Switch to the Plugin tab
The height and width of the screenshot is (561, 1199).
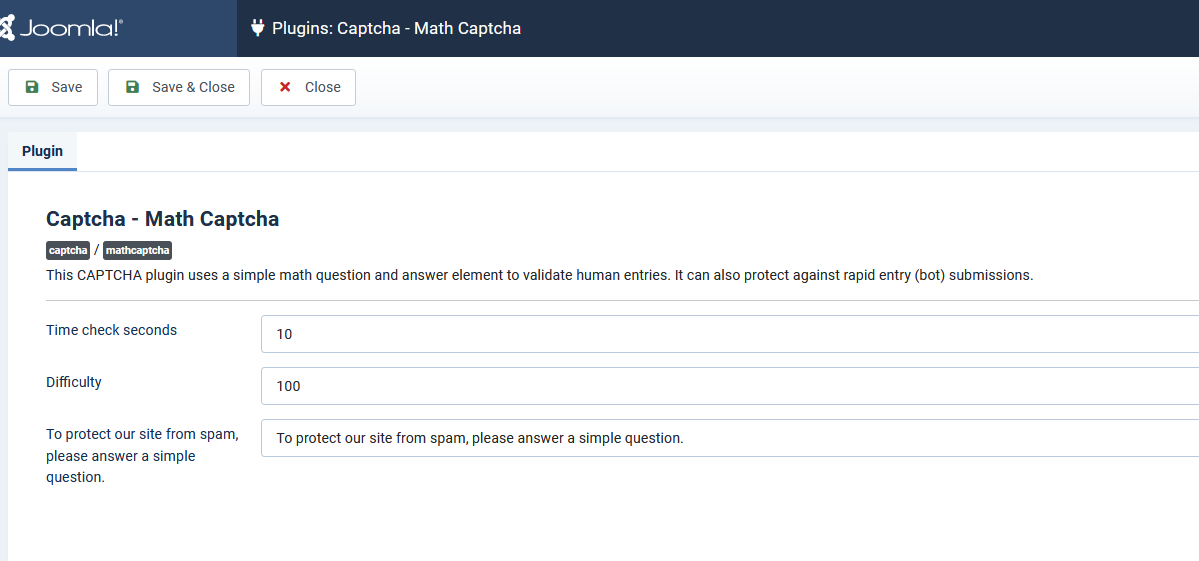point(42,151)
